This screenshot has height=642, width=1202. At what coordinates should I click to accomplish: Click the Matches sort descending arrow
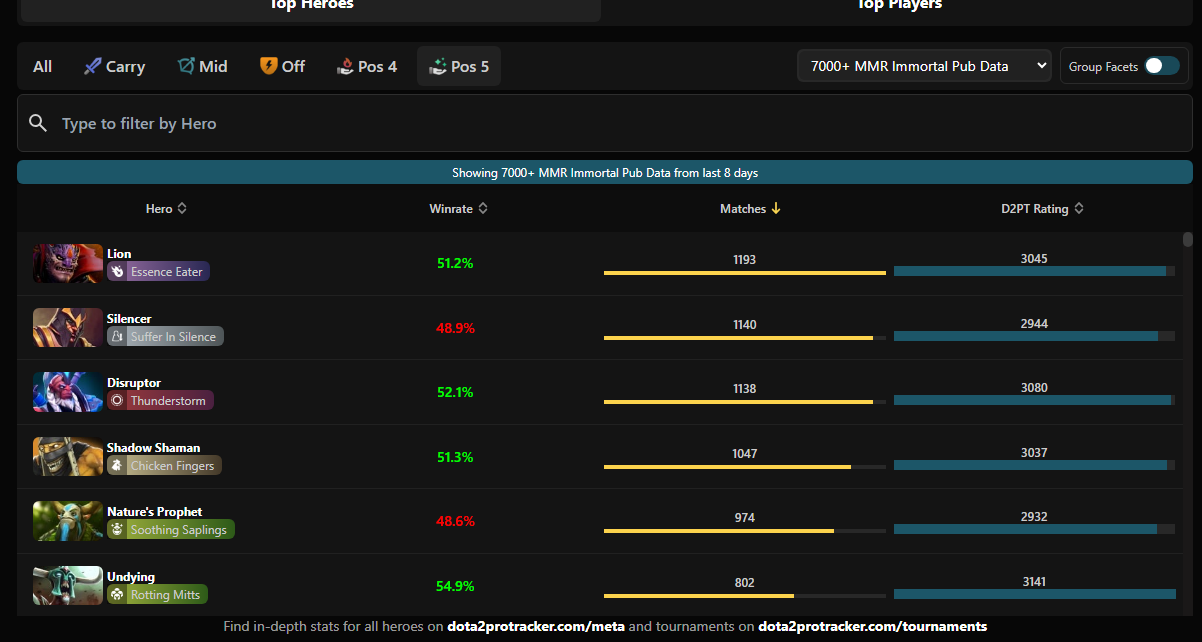(776, 209)
